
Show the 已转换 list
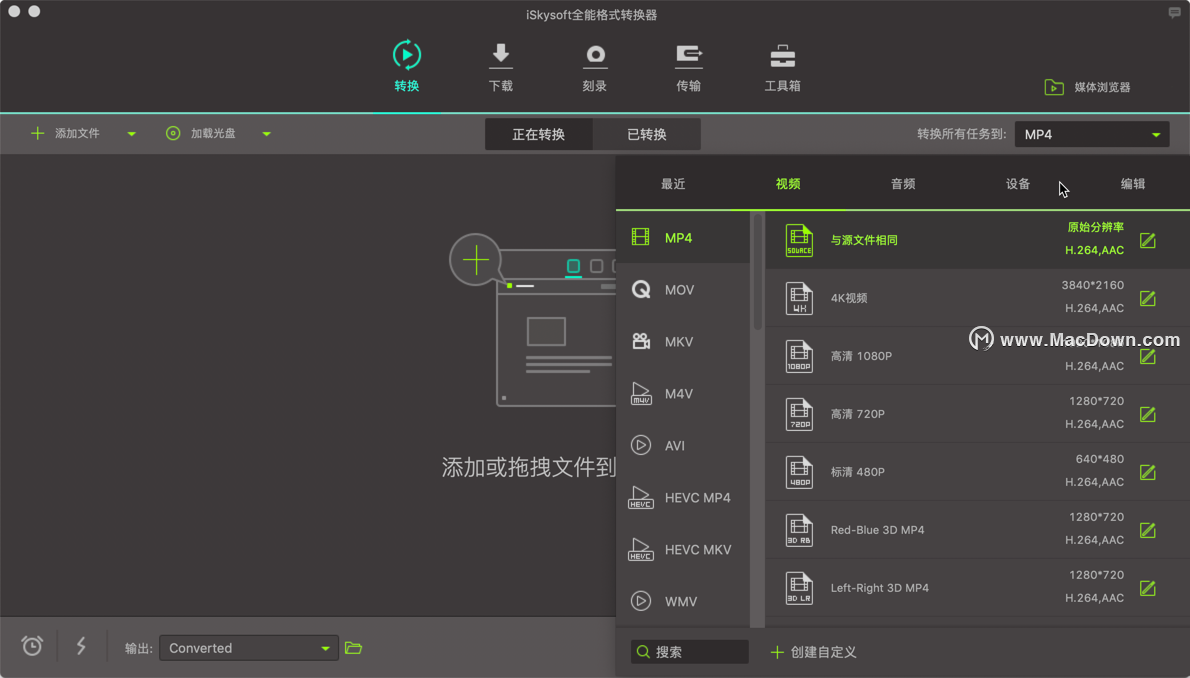(647, 134)
